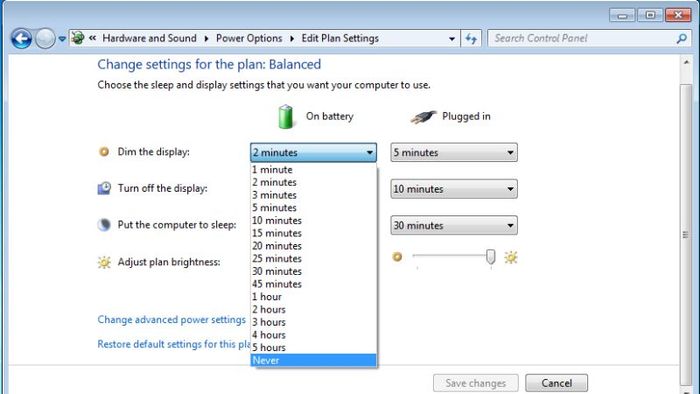
Task: Click the dim brightness icon left of slider
Action: point(397,257)
